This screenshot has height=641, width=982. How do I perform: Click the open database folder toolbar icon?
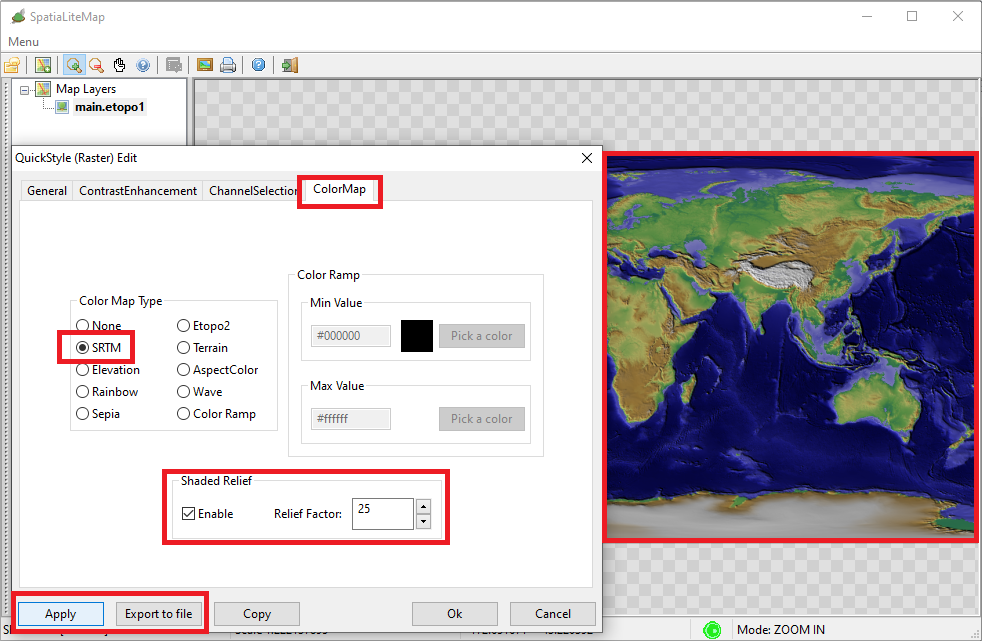pos(12,65)
